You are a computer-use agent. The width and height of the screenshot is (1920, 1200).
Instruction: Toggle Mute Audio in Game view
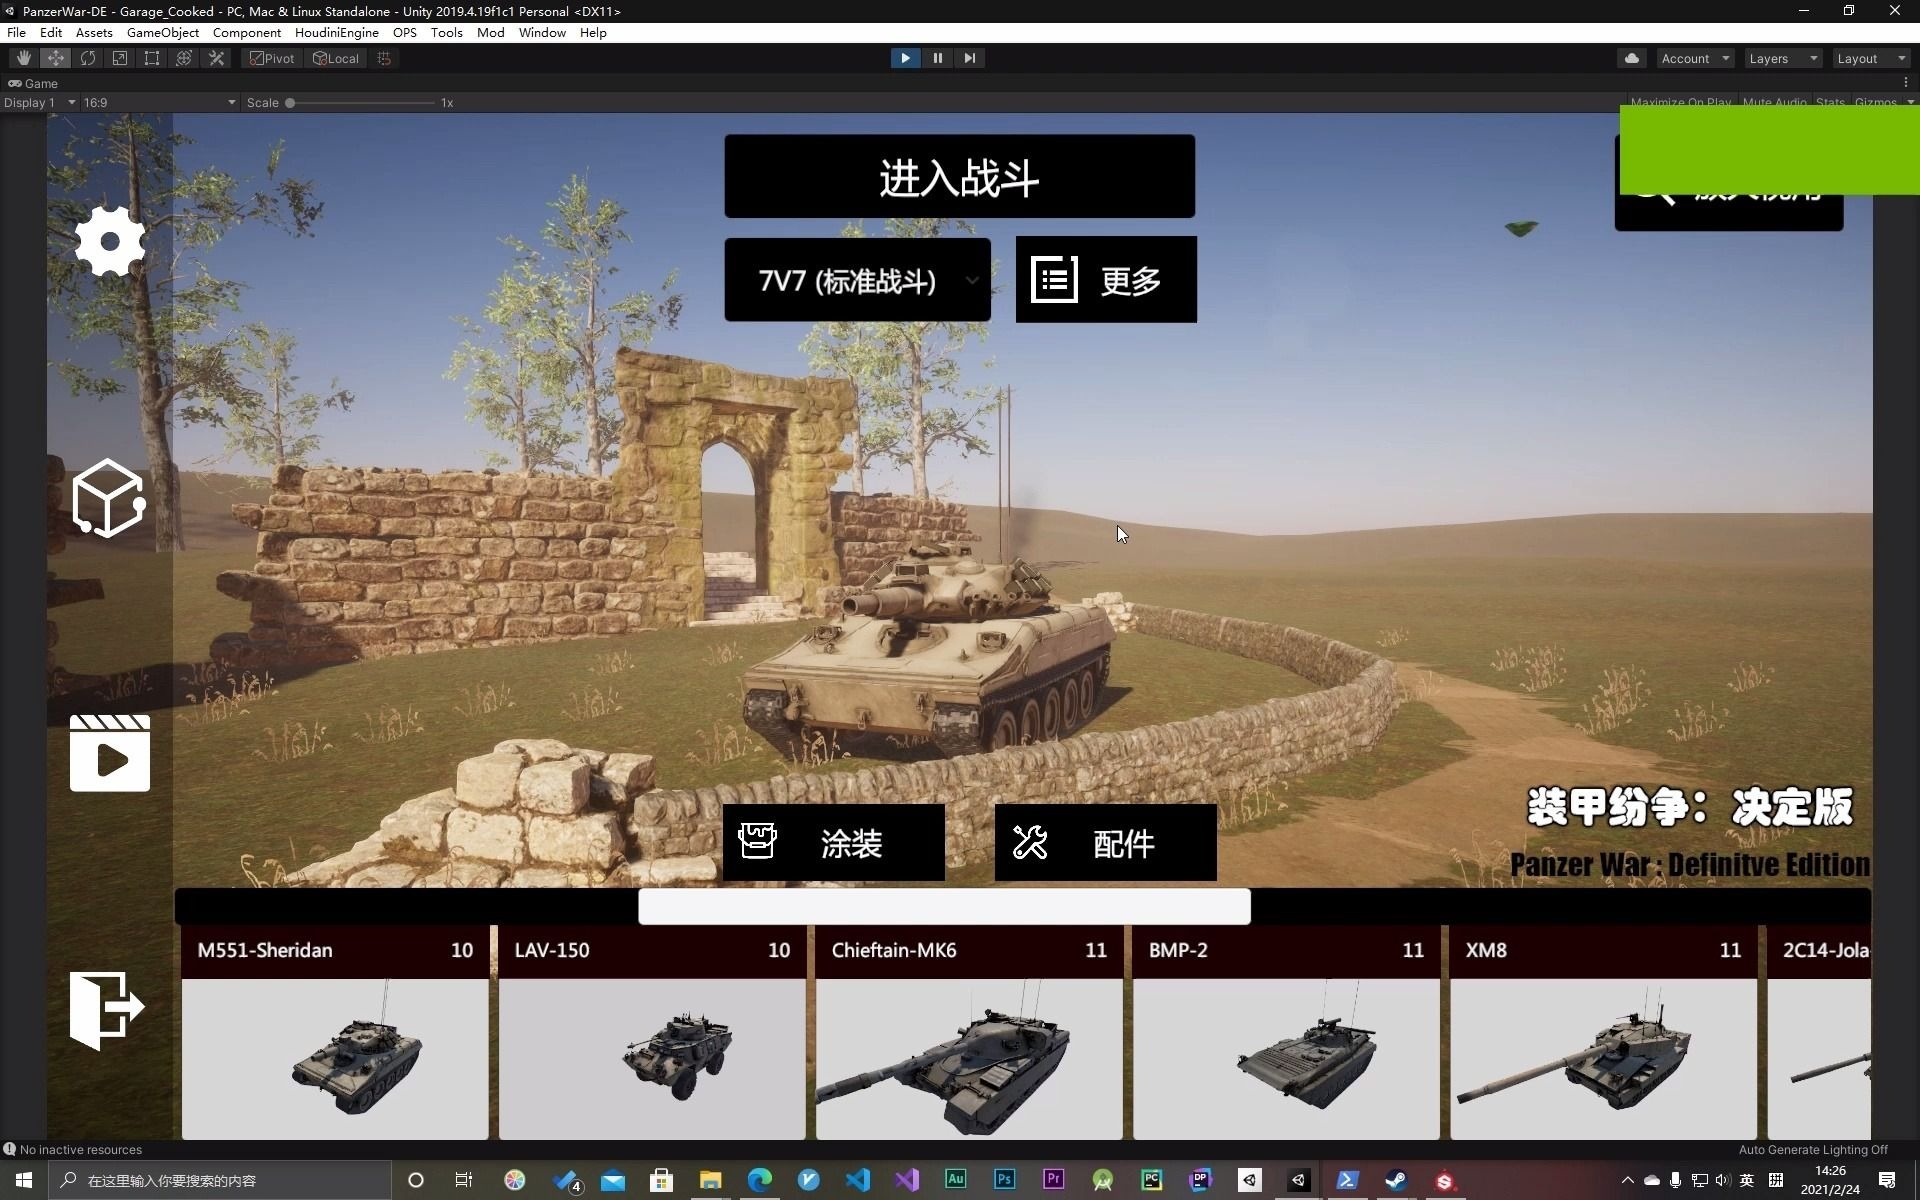[x=1774, y=102]
